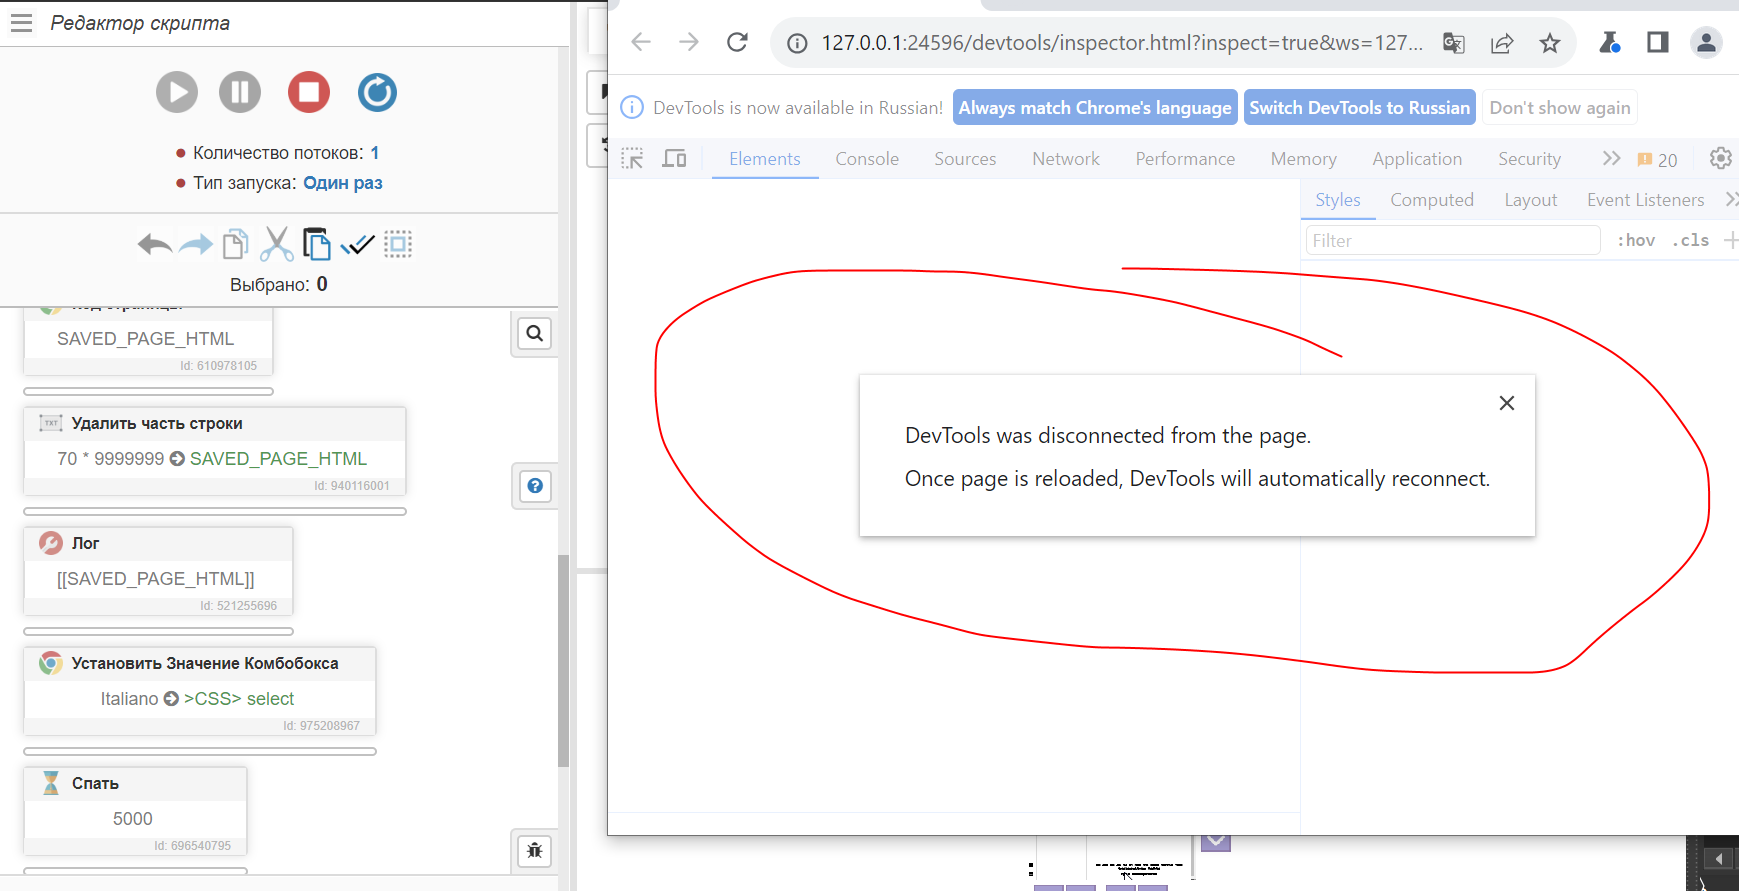
Task: Pause the script execution
Action: [240, 92]
